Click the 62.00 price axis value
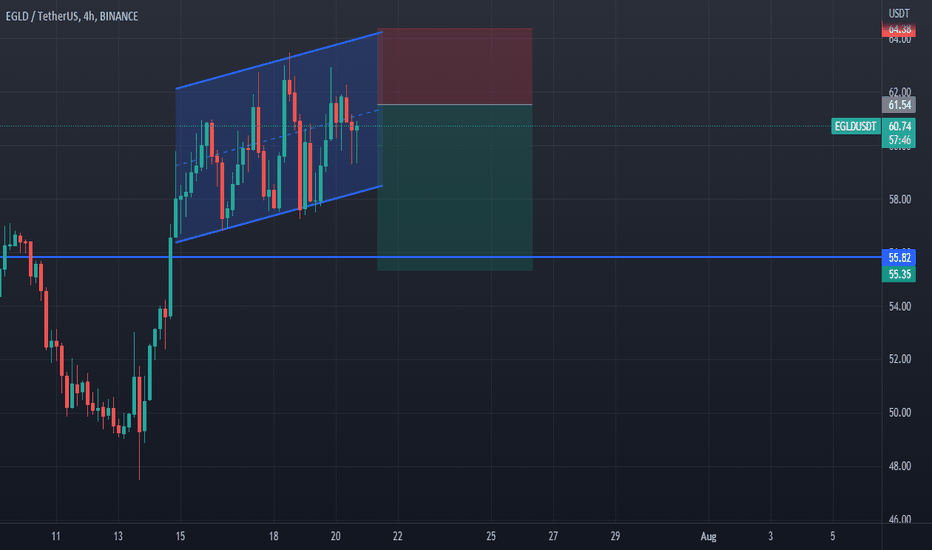This screenshot has width=932, height=550. 899,92
